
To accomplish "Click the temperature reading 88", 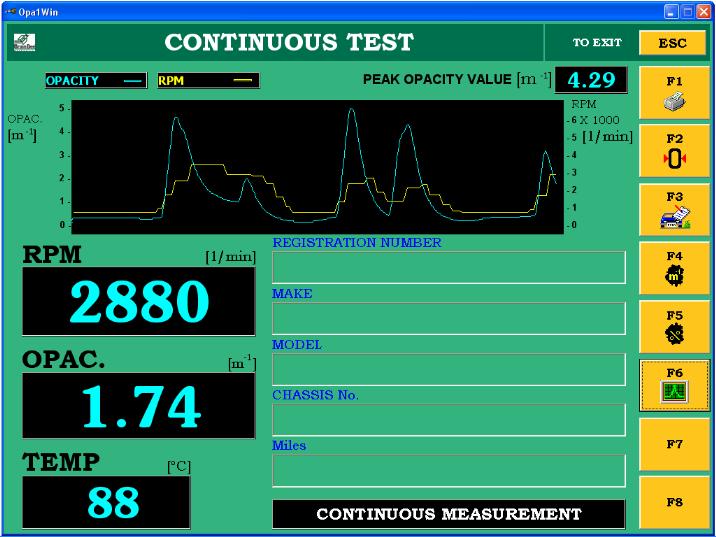I will (106, 502).
